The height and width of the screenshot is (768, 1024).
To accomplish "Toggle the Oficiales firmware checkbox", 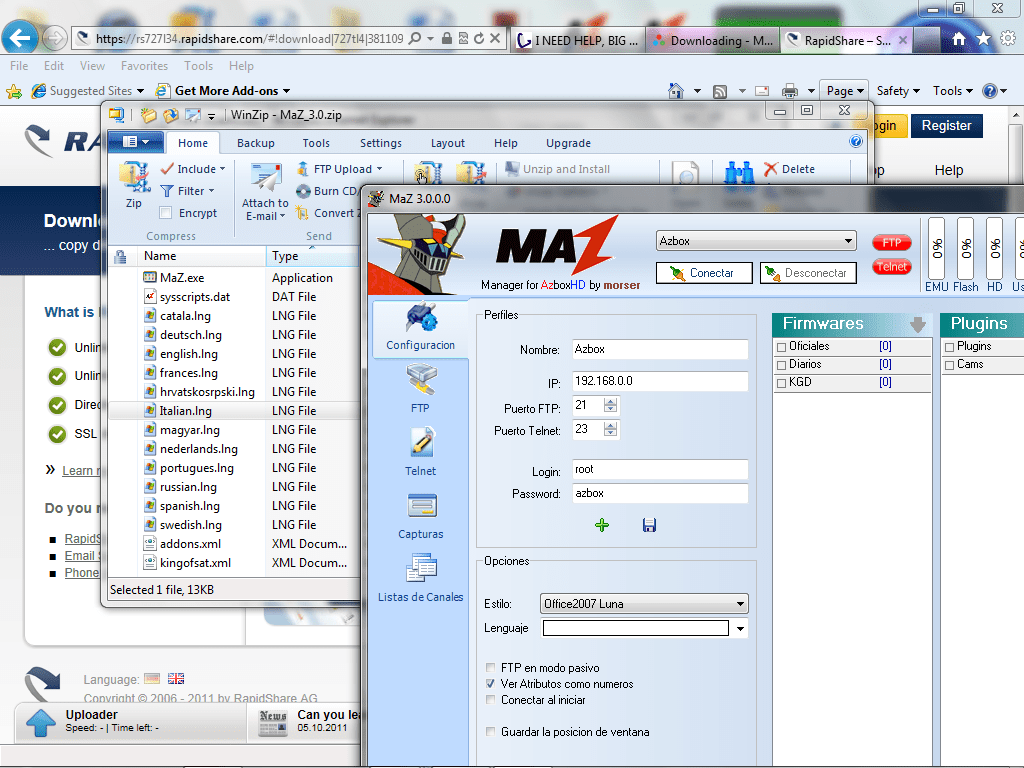I will [x=781, y=347].
